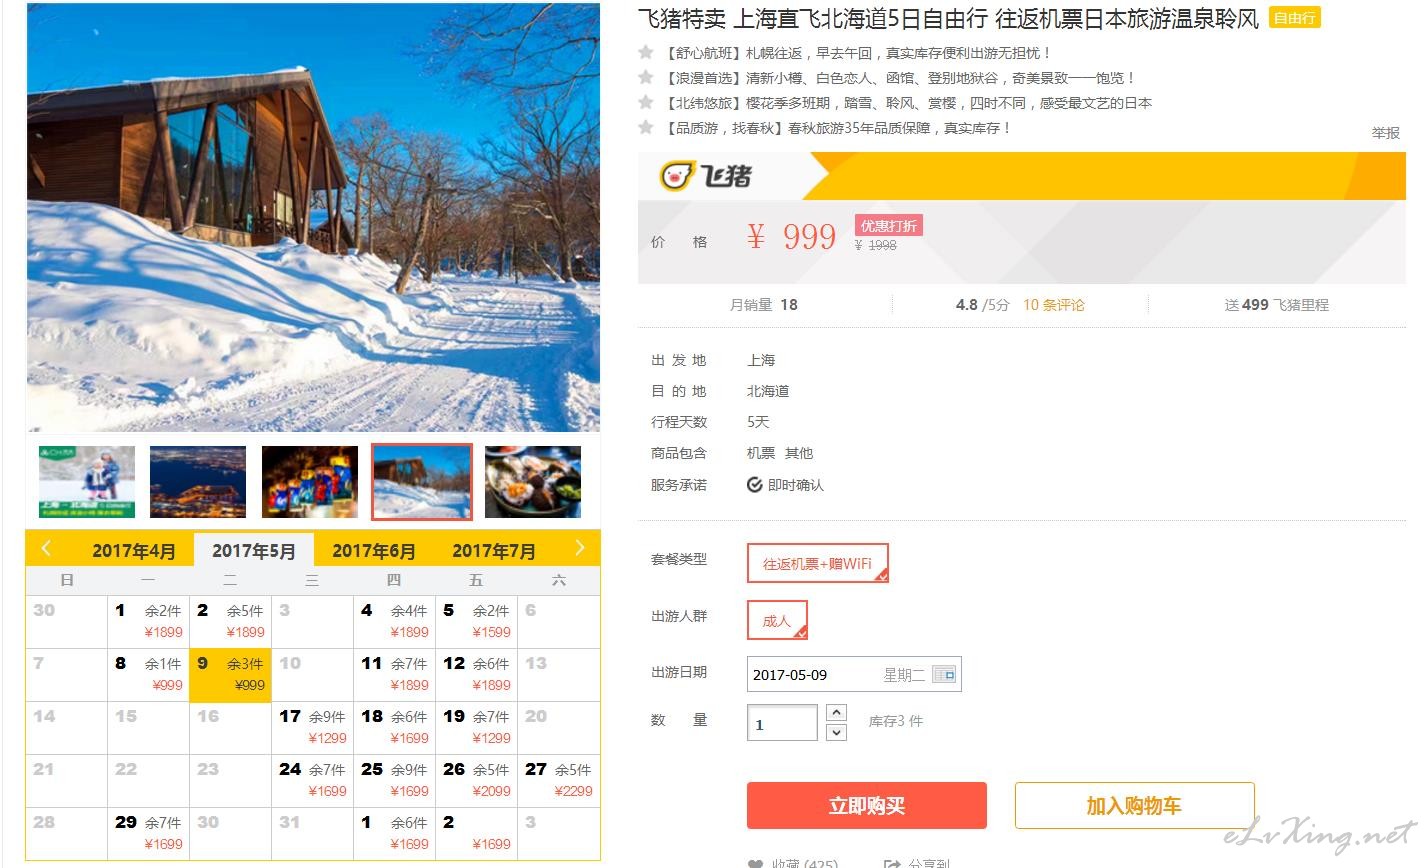Switch calendar to 2017年4月 tab
The height and width of the screenshot is (868, 1428).
pyautogui.click(x=134, y=550)
